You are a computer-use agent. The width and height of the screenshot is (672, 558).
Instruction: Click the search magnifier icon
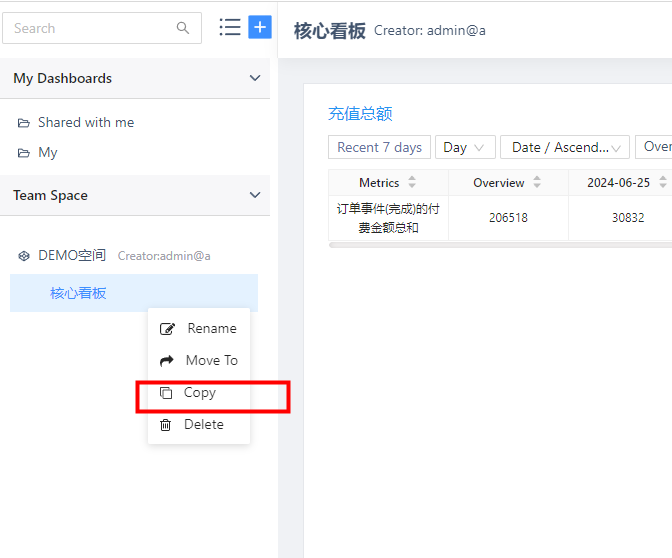[183, 28]
